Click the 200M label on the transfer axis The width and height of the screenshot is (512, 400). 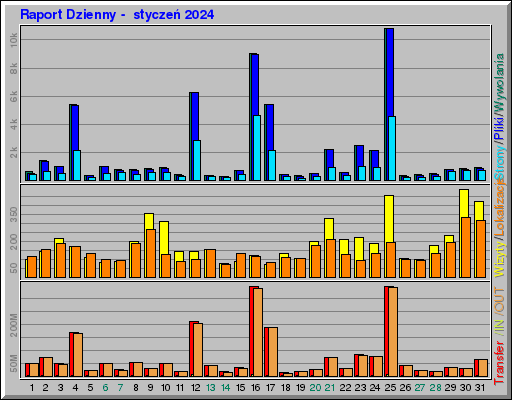tap(14, 325)
